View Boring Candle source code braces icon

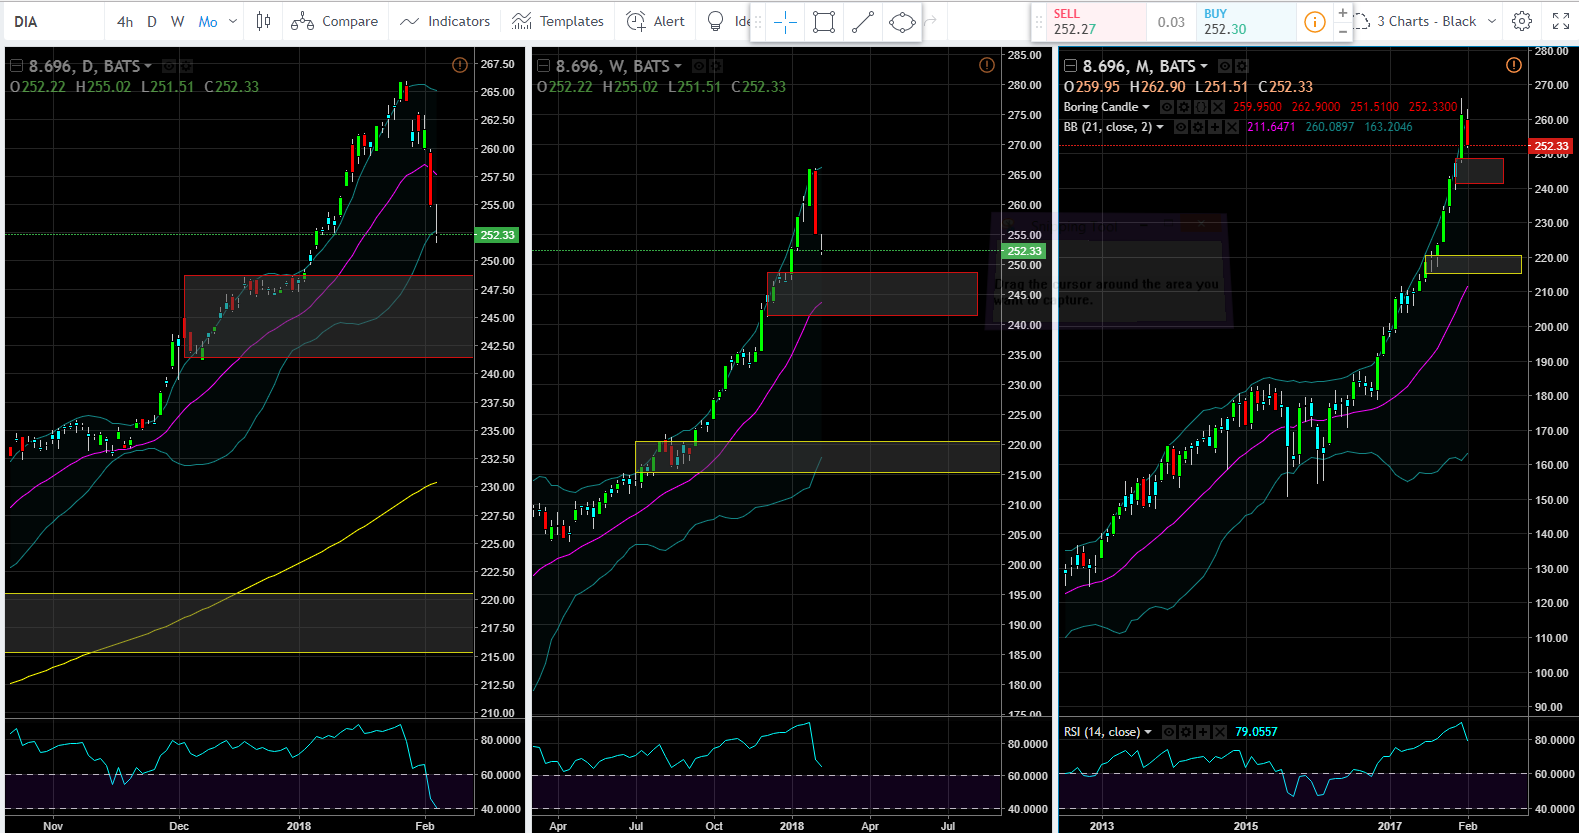click(x=1201, y=107)
